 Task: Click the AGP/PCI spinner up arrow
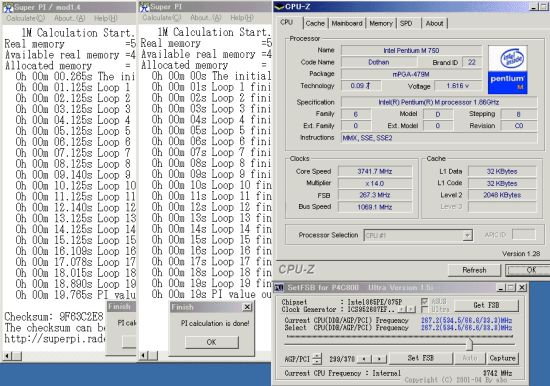tap(317, 355)
